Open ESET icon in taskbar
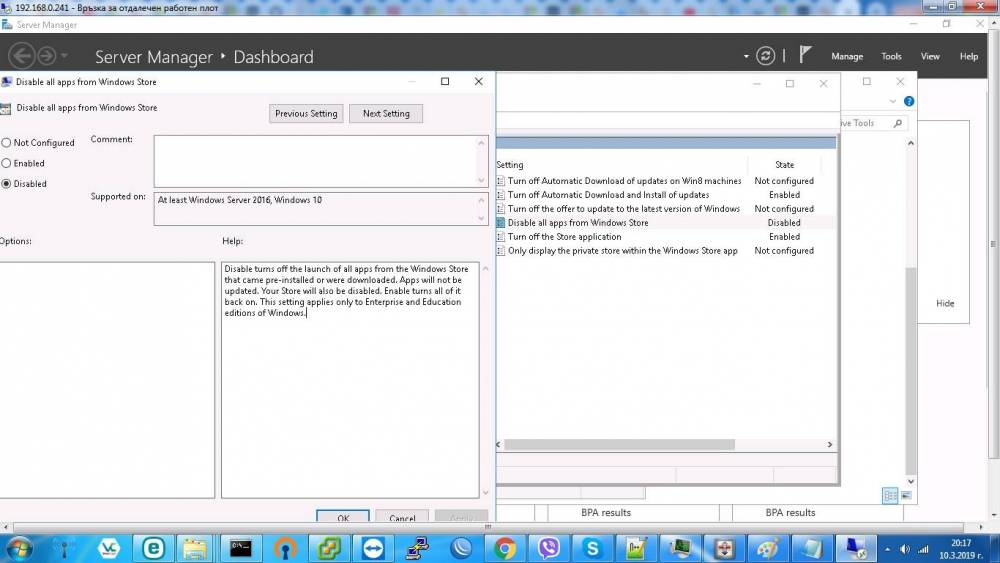Image resolution: width=1000 pixels, height=563 pixels. [154, 548]
